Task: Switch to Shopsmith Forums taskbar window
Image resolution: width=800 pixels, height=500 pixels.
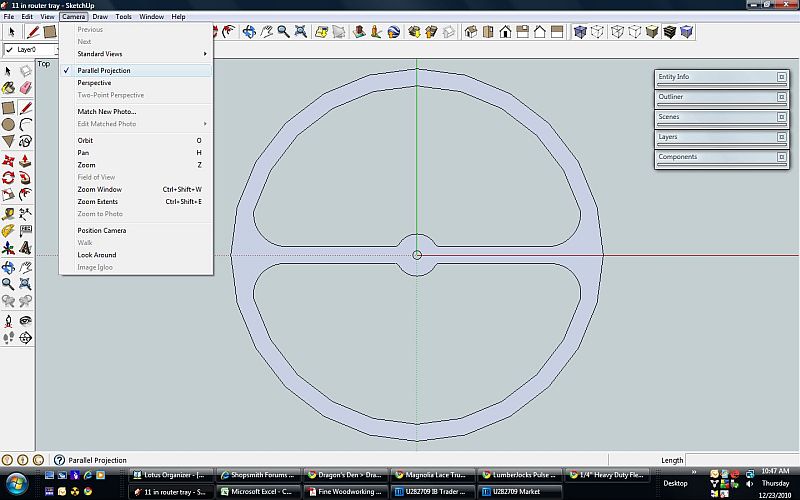Action: point(259,475)
